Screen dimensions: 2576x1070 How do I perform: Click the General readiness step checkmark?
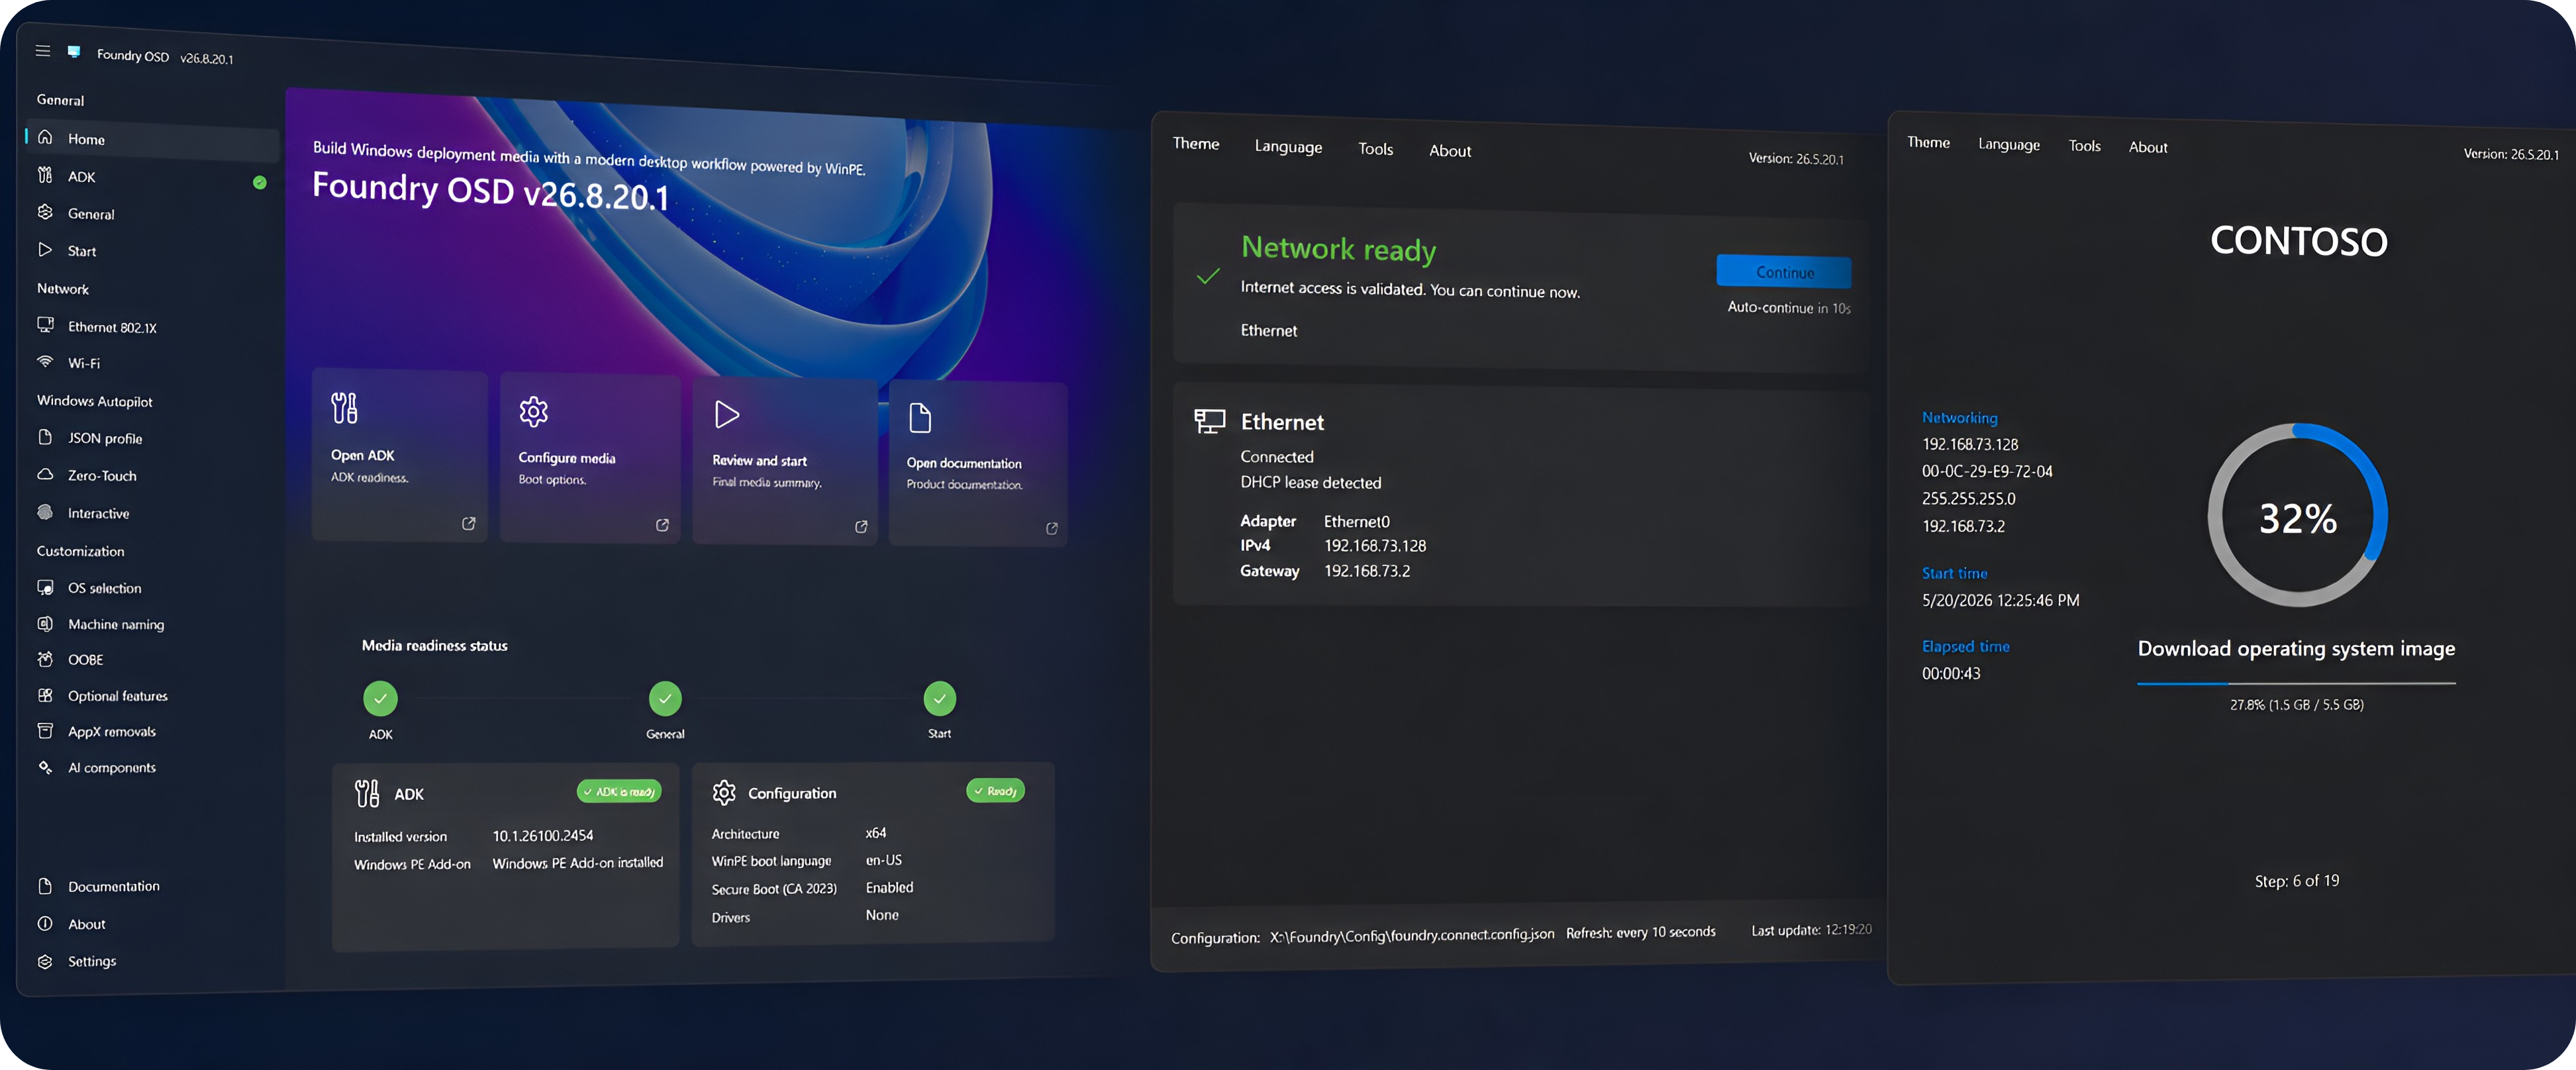click(x=665, y=699)
